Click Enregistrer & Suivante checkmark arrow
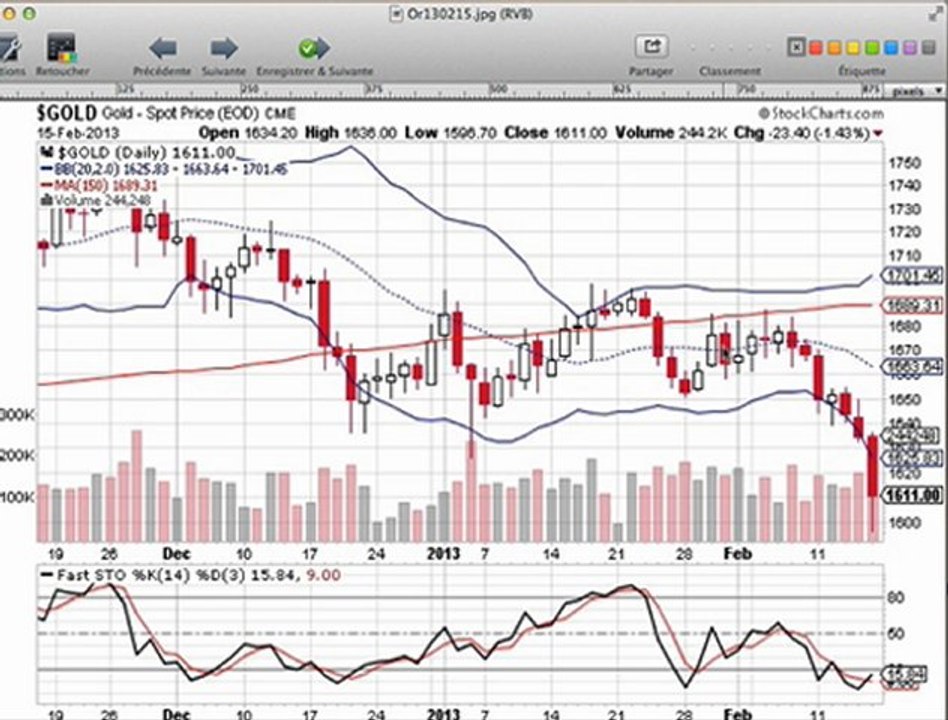This screenshot has height=720, width=948. [x=314, y=48]
